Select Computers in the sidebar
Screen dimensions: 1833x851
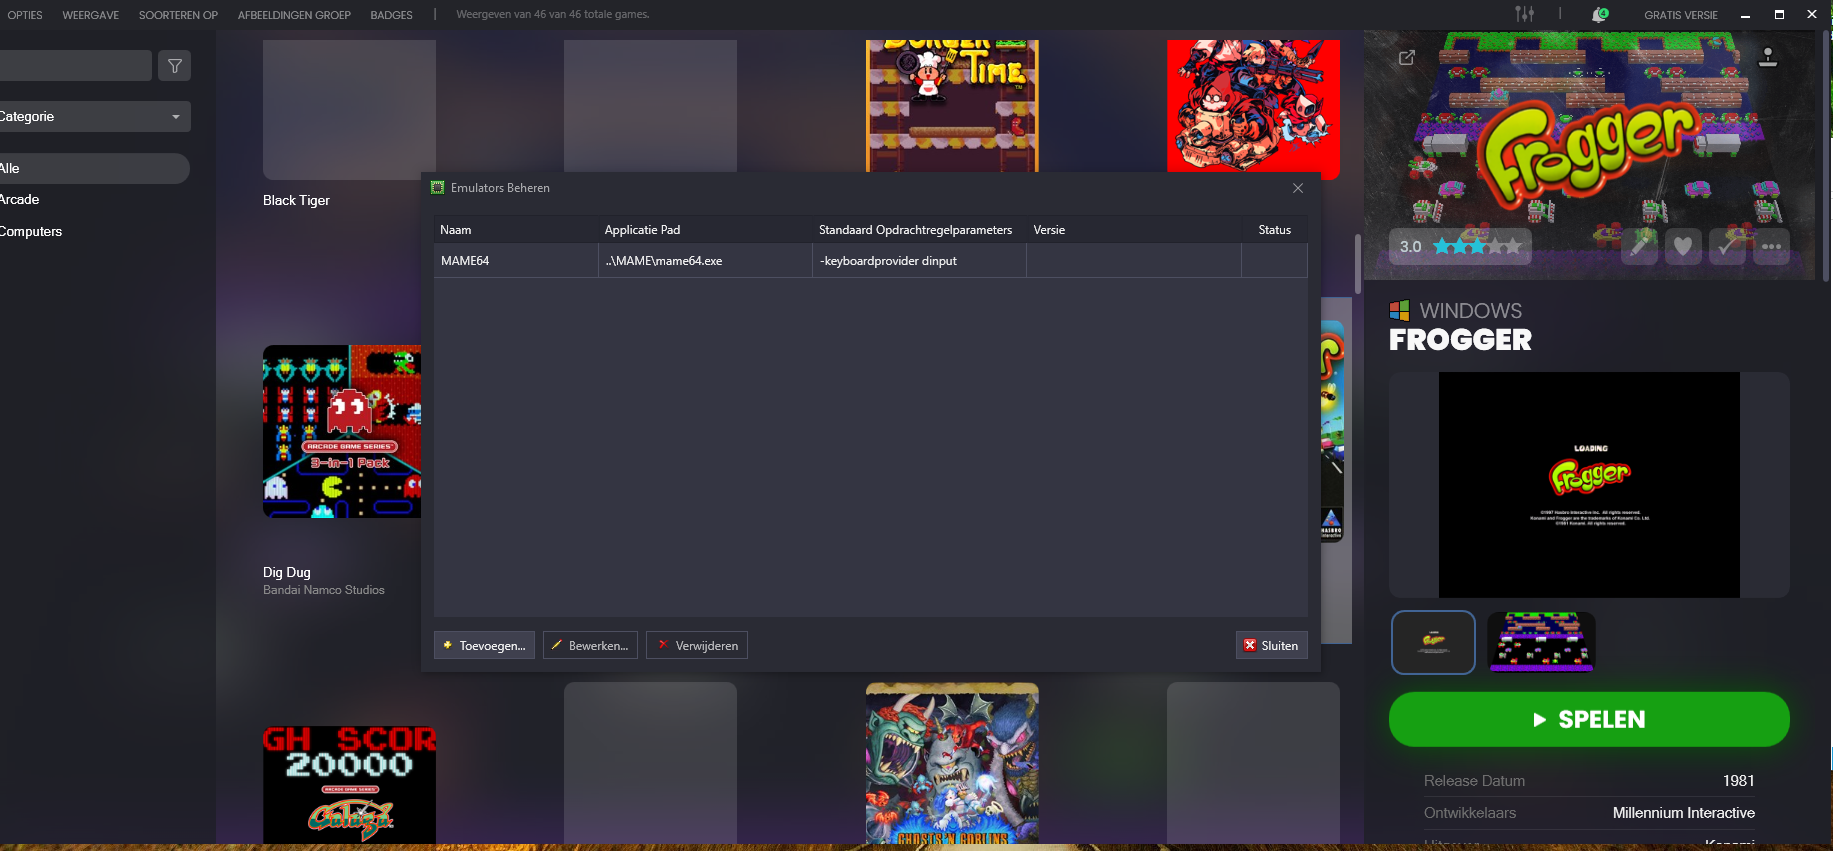pos(31,231)
